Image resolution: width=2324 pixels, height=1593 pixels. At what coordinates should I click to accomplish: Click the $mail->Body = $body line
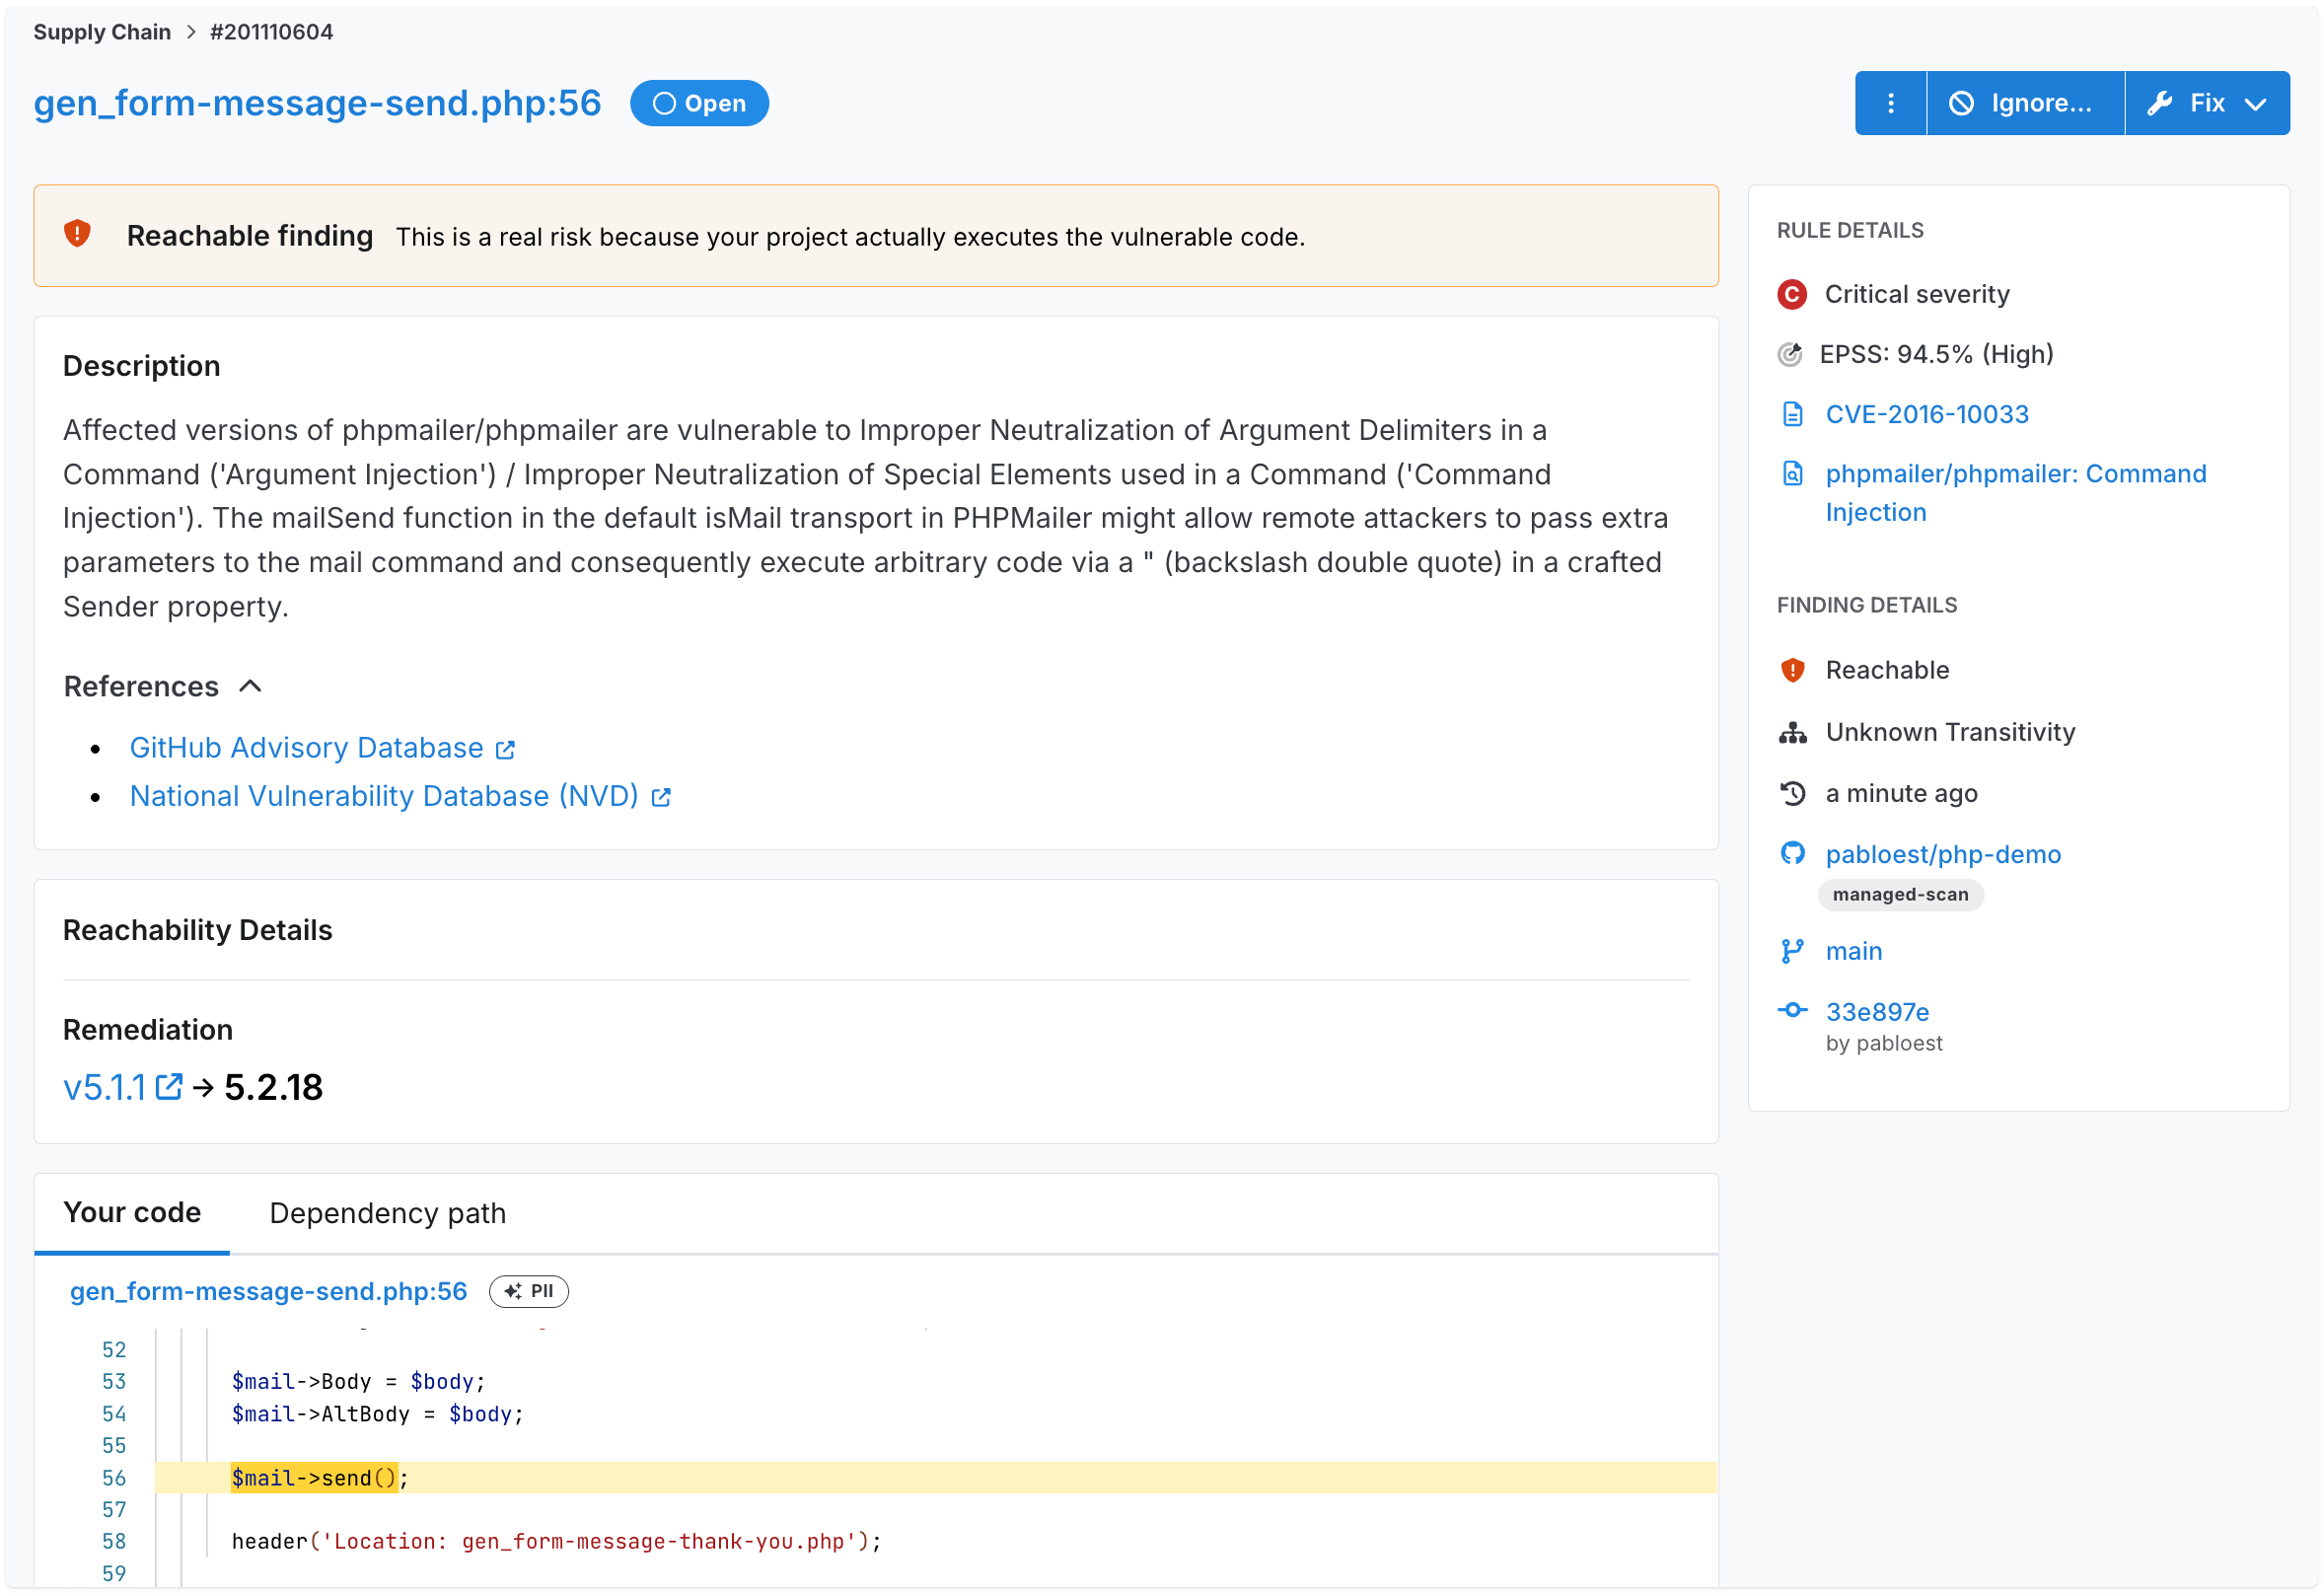pos(358,1381)
